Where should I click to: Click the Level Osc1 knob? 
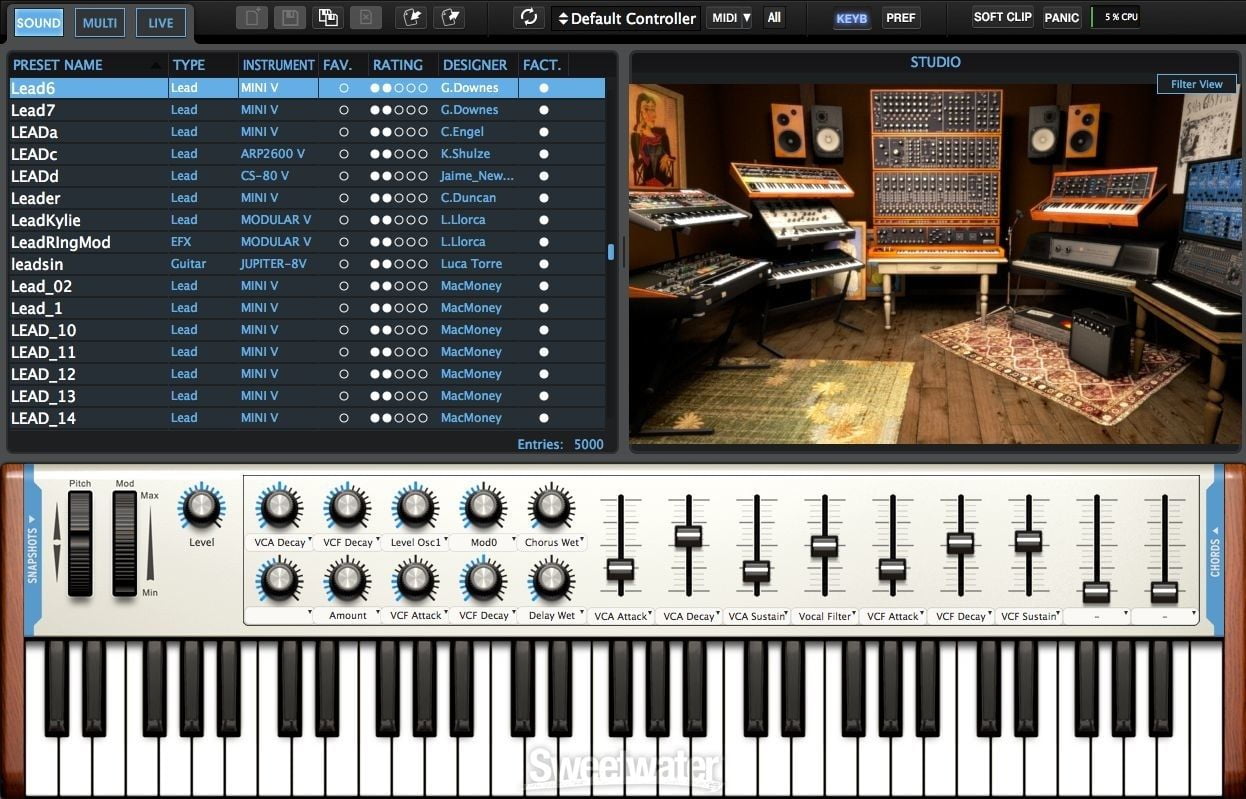[416, 507]
